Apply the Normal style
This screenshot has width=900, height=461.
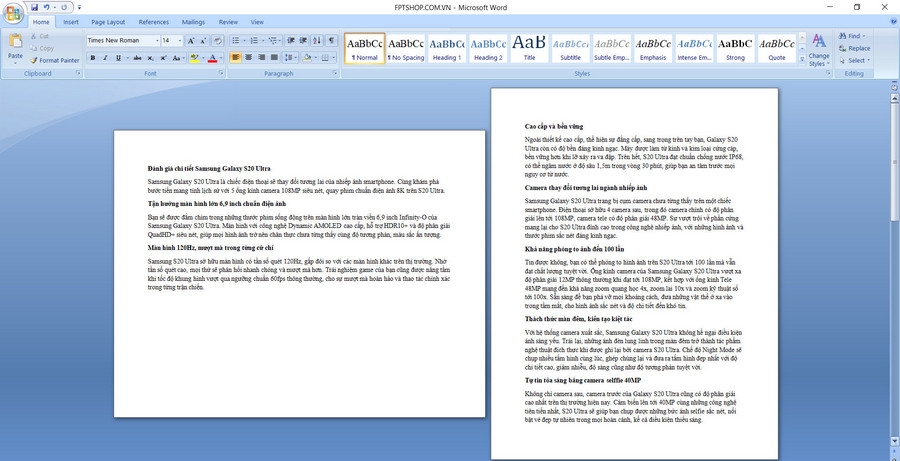click(365, 48)
